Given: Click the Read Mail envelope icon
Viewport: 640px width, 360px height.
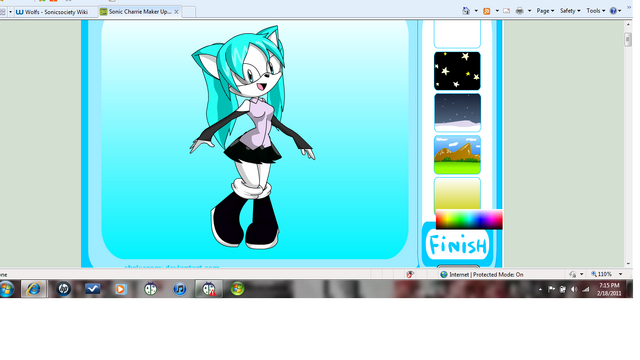Looking at the screenshot, I should pyautogui.click(x=507, y=11).
